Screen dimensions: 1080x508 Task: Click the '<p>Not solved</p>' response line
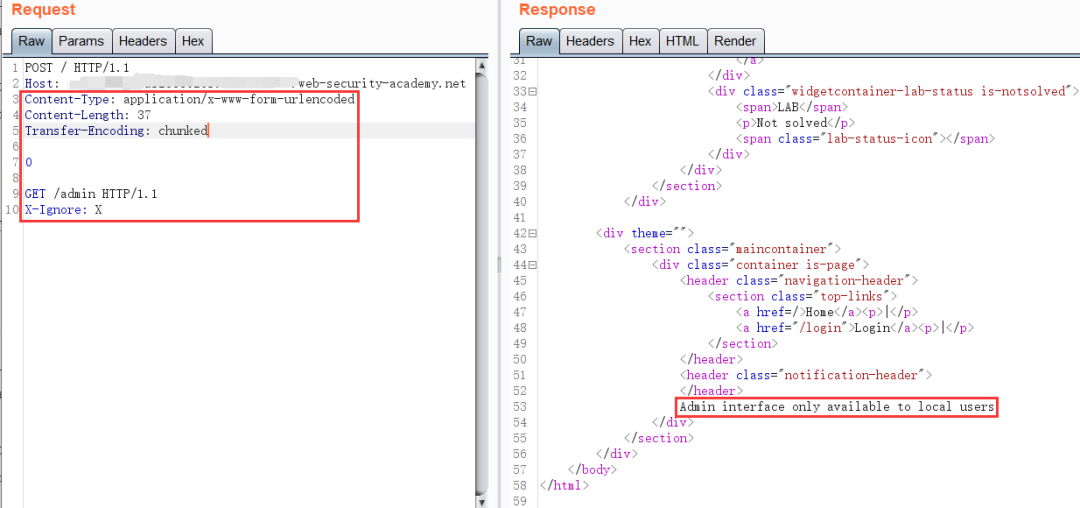(796, 123)
